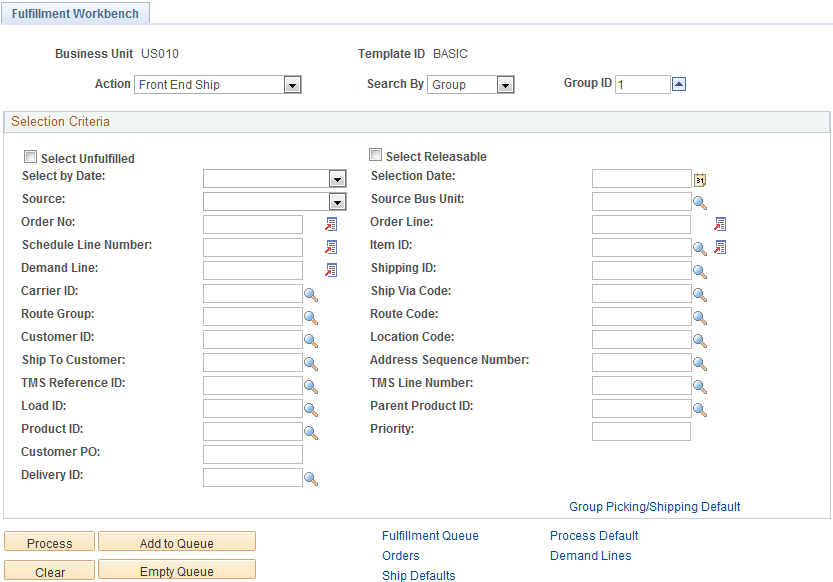The width and height of the screenshot is (833, 582).
Task: Click inside the Customer PO field
Action: (250, 454)
